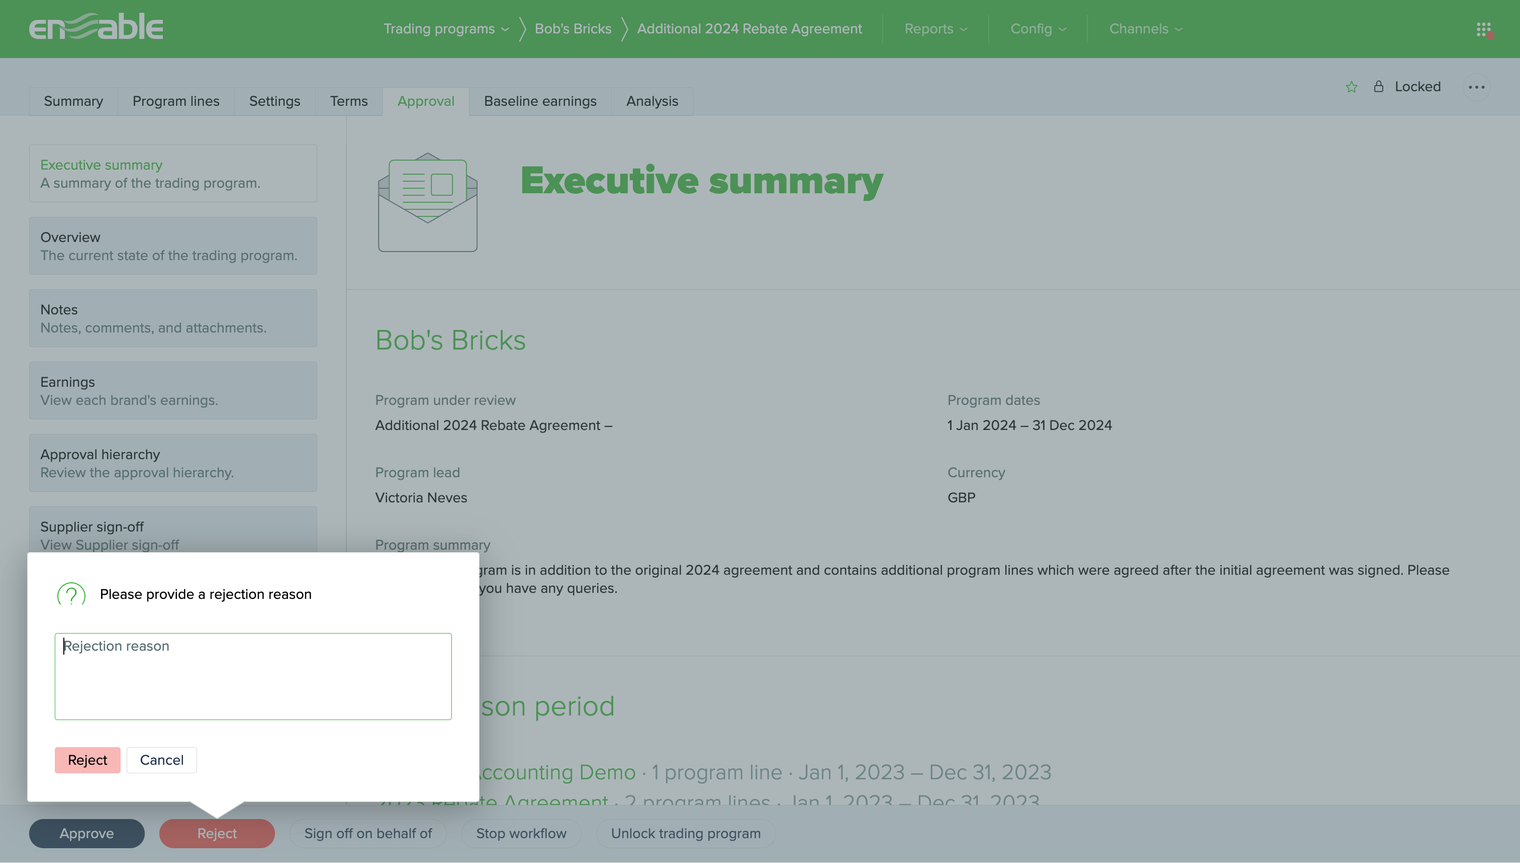Select Executive summary in sidebar

coord(173,174)
